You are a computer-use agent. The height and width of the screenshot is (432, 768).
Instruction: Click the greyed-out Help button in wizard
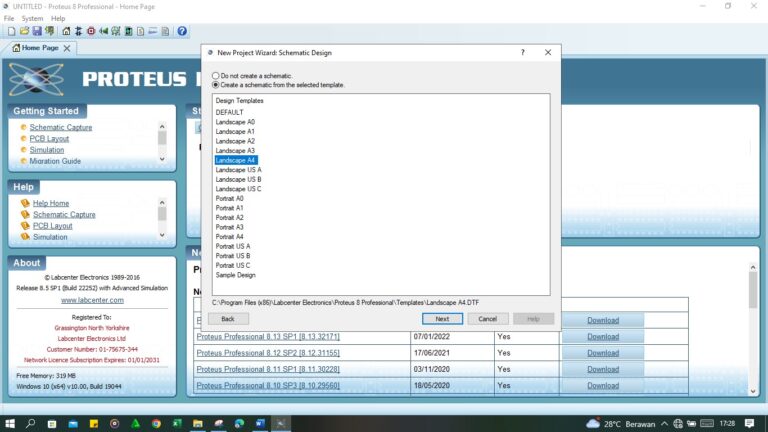coord(533,319)
